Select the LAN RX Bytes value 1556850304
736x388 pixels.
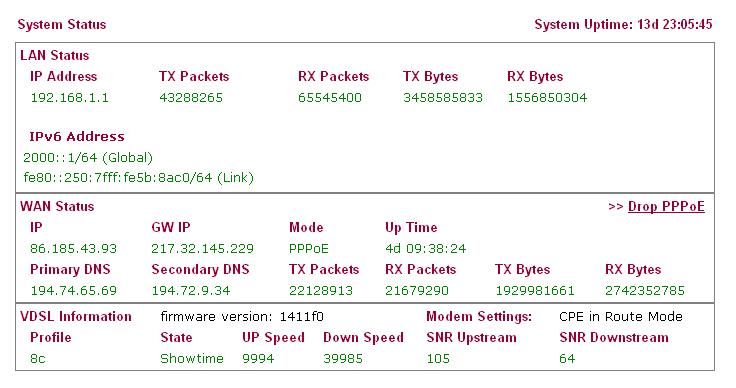click(547, 98)
